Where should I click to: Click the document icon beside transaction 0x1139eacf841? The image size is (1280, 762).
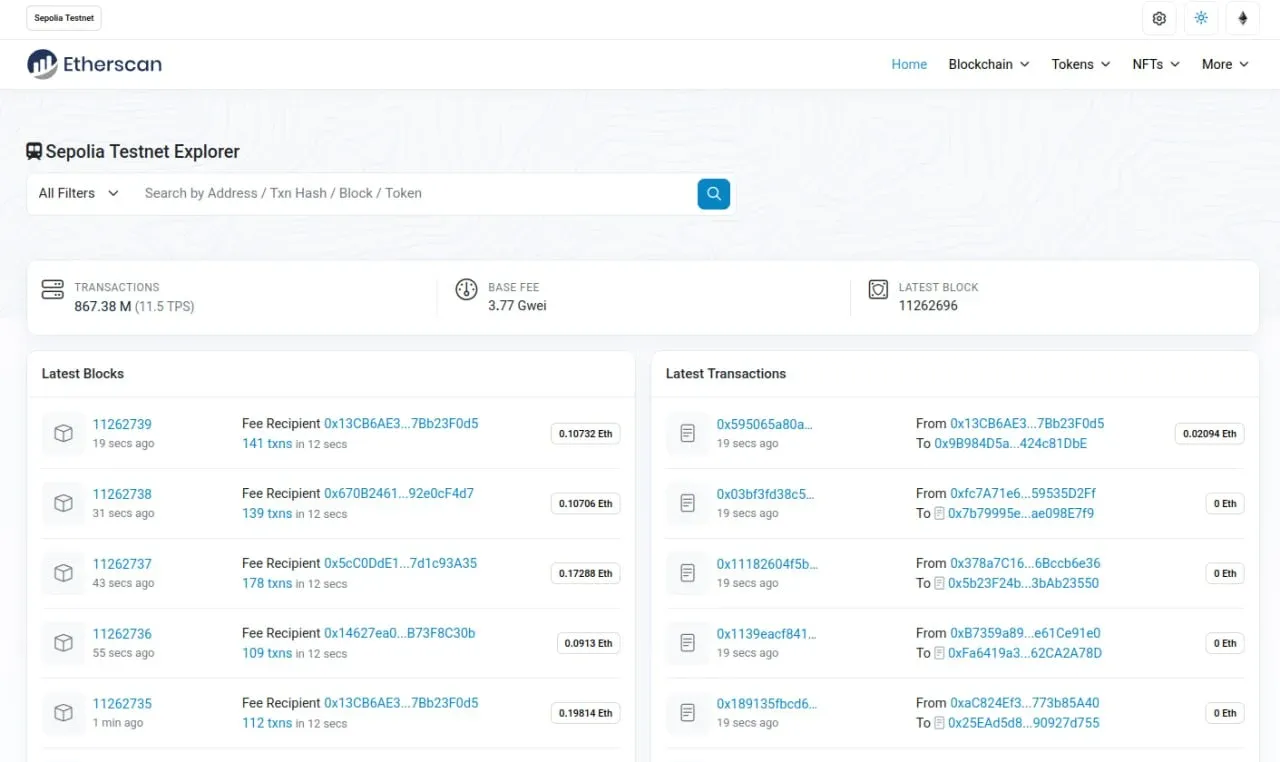687,643
